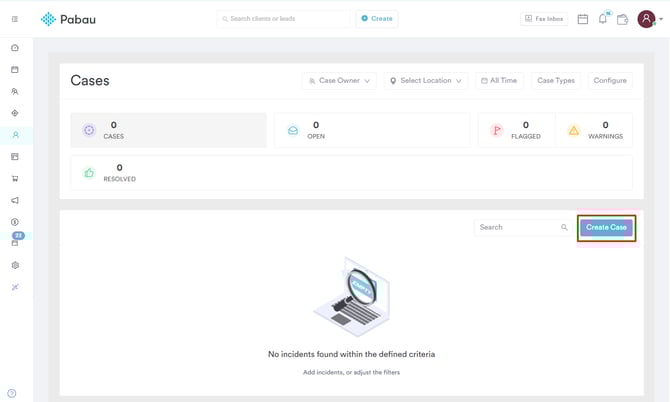The height and width of the screenshot is (402, 670).
Task: Expand the Select Location dropdown
Action: 425,81
